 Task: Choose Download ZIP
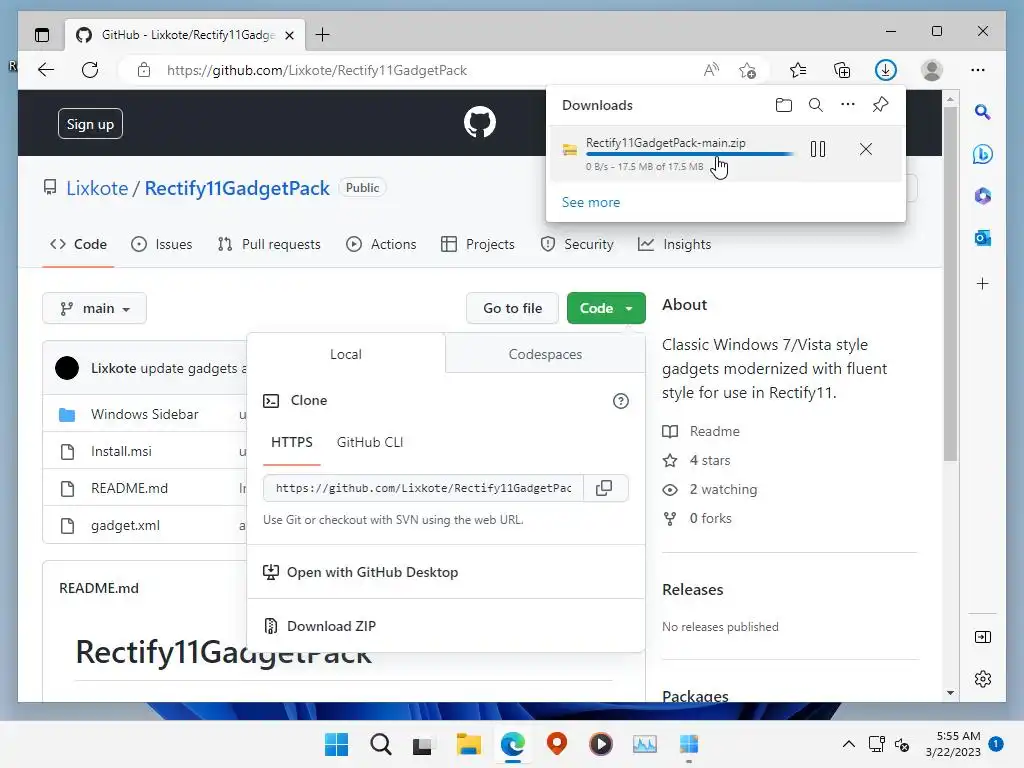tap(331, 626)
